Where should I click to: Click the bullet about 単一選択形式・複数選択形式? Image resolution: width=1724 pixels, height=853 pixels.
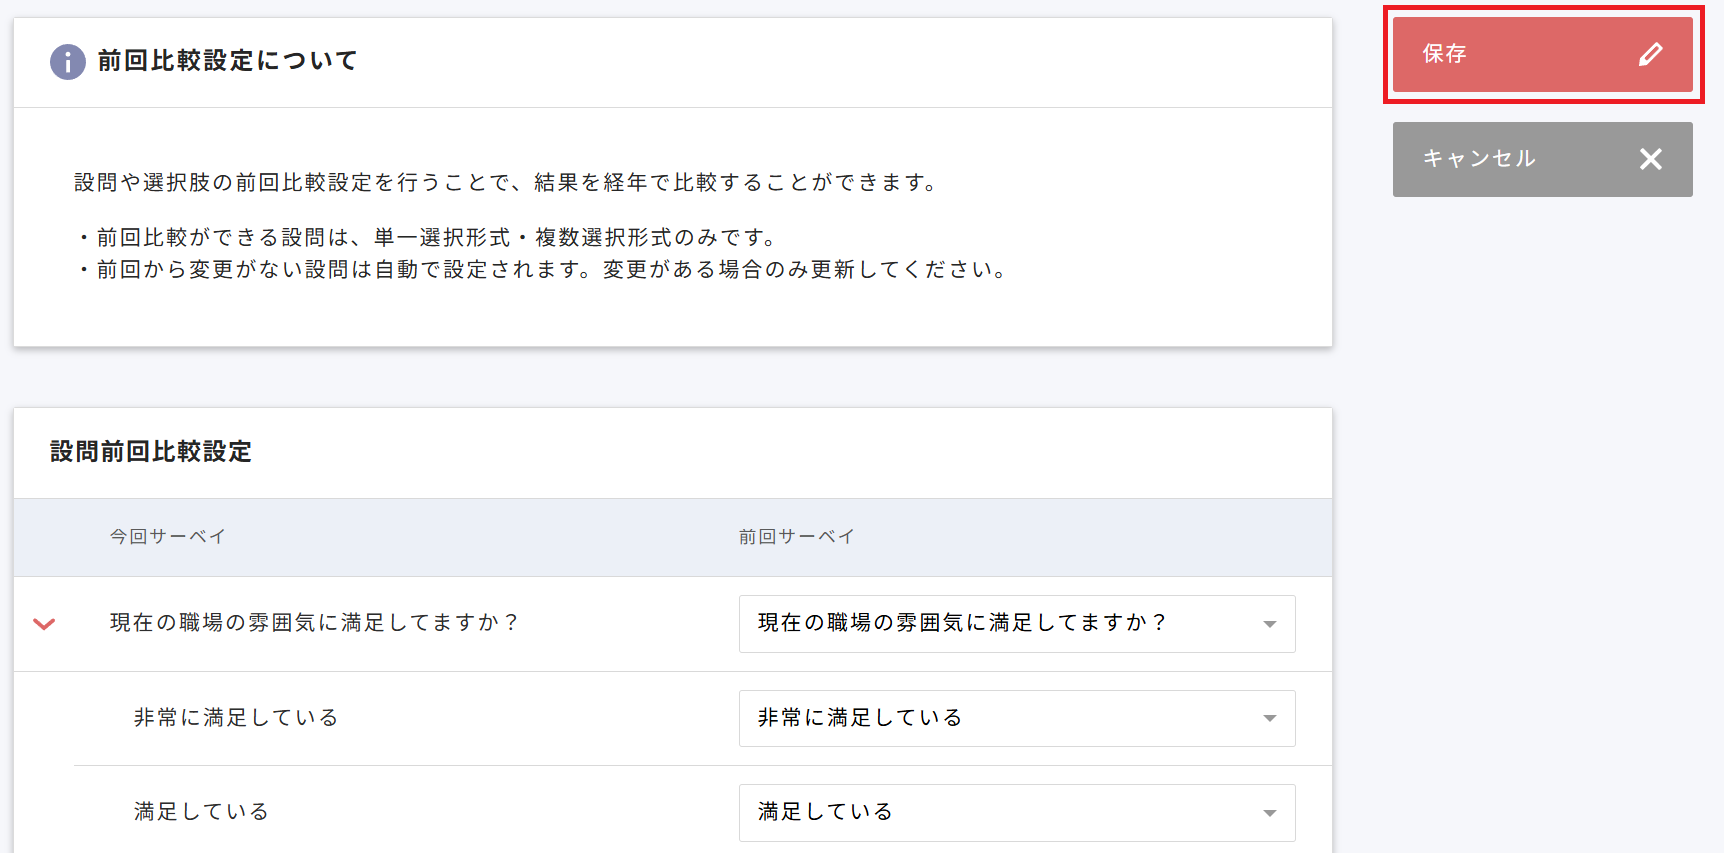tap(427, 238)
